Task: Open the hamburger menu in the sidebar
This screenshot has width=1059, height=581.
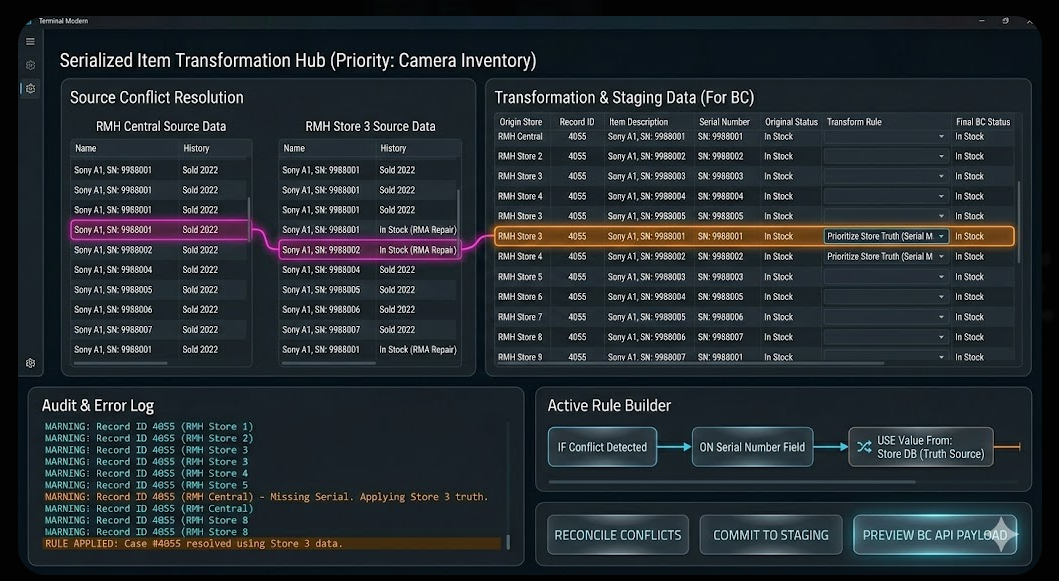Action: (x=30, y=41)
